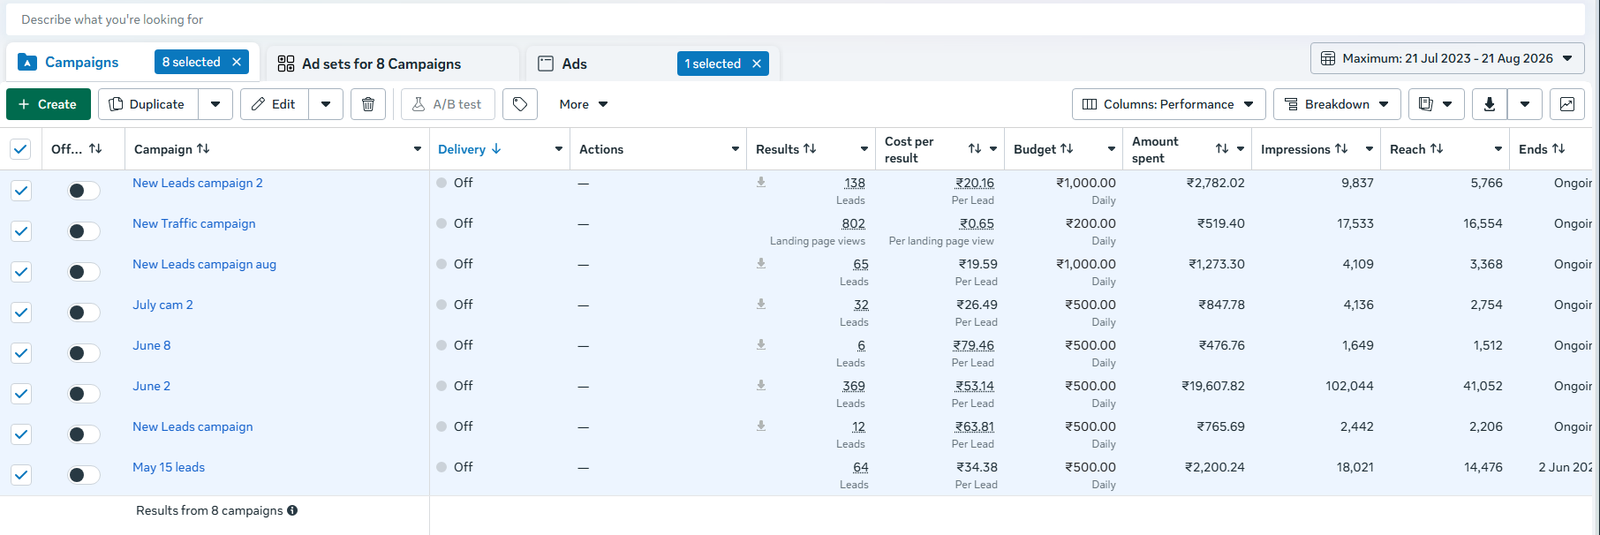The image size is (1600, 535).
Task: Open Delivery column options arrow
Action: (558, 149)
